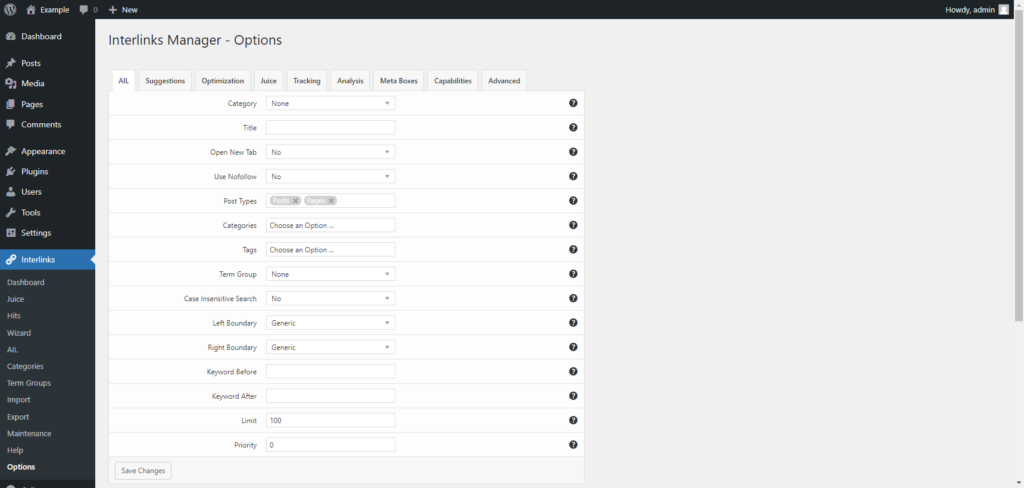1024x488 pixels.
Task: Remove the Posts tag from Post Types
Action: [x=295, y=201]
